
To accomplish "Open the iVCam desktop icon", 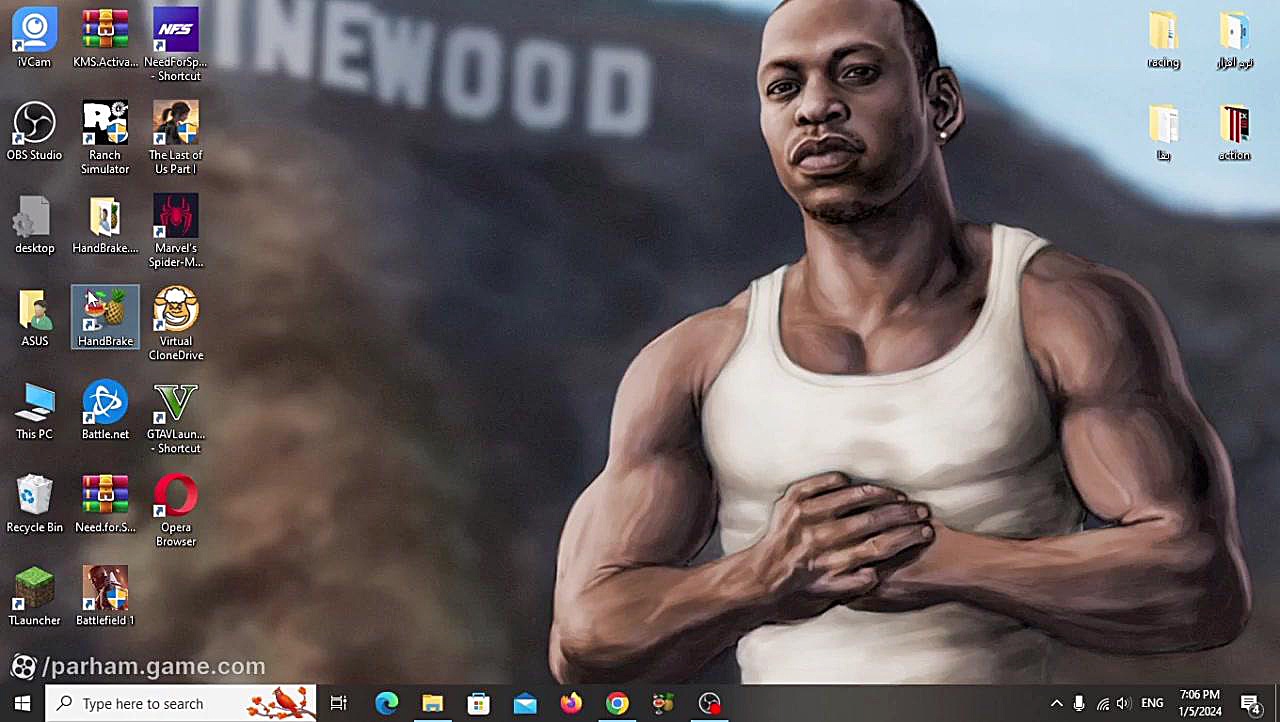I will (x=34, y=38).
